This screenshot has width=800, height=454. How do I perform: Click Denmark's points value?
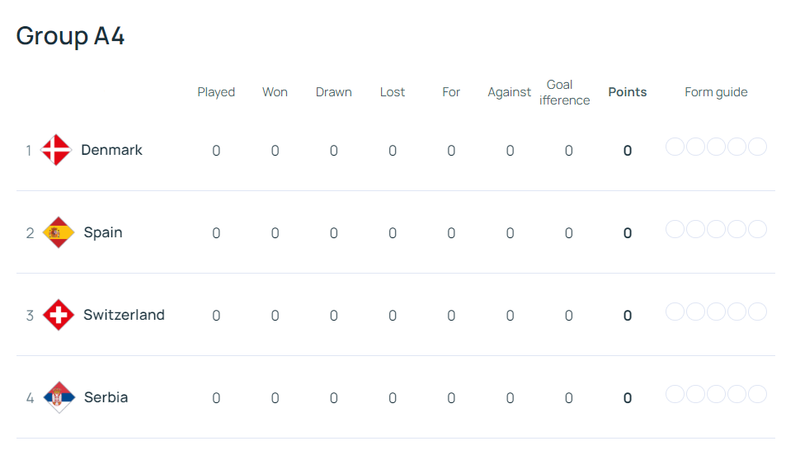627,151
